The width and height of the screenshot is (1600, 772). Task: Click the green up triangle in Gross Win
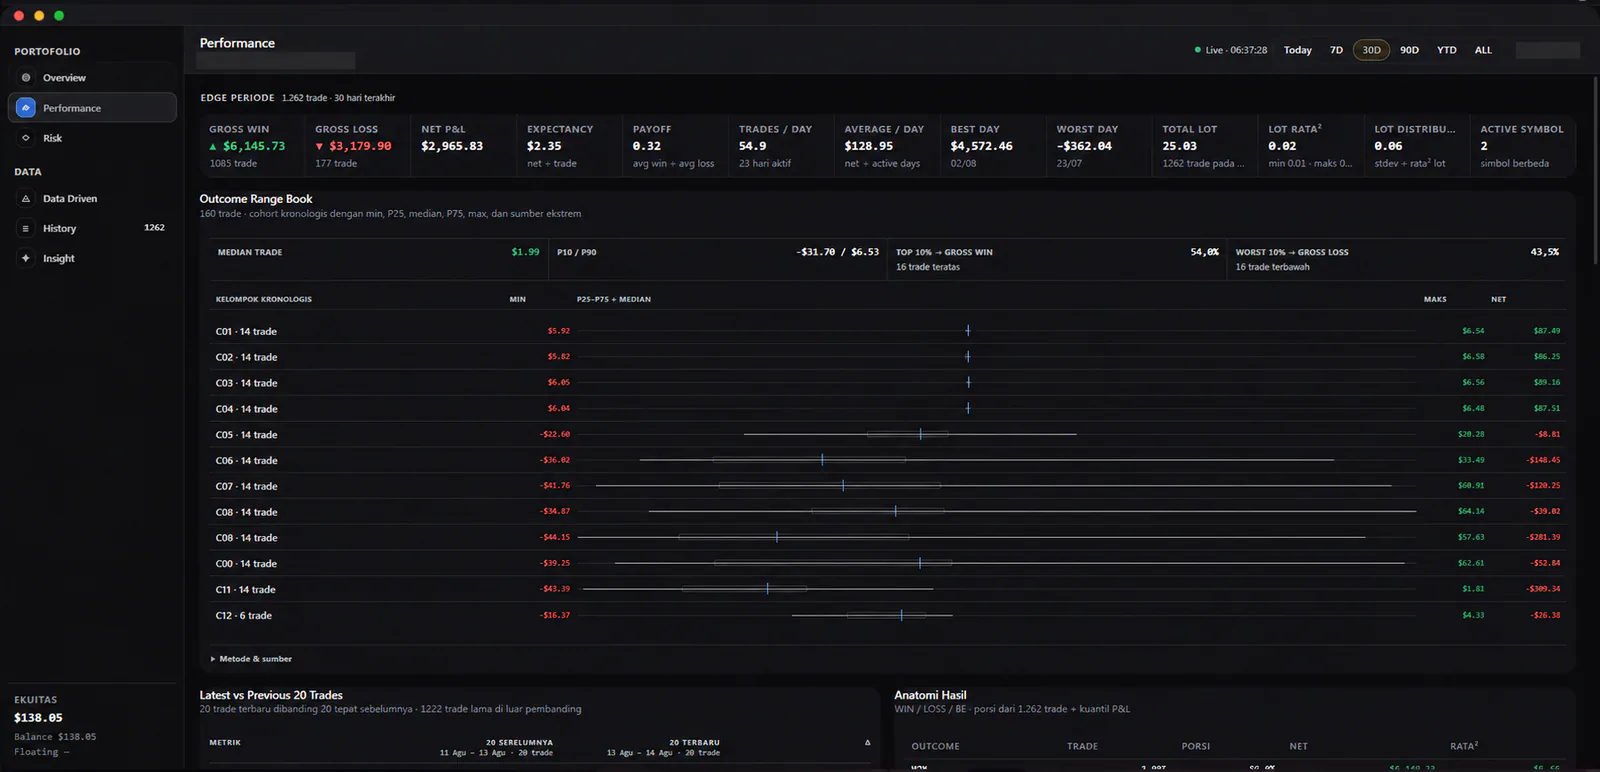(x=213, y=146)
